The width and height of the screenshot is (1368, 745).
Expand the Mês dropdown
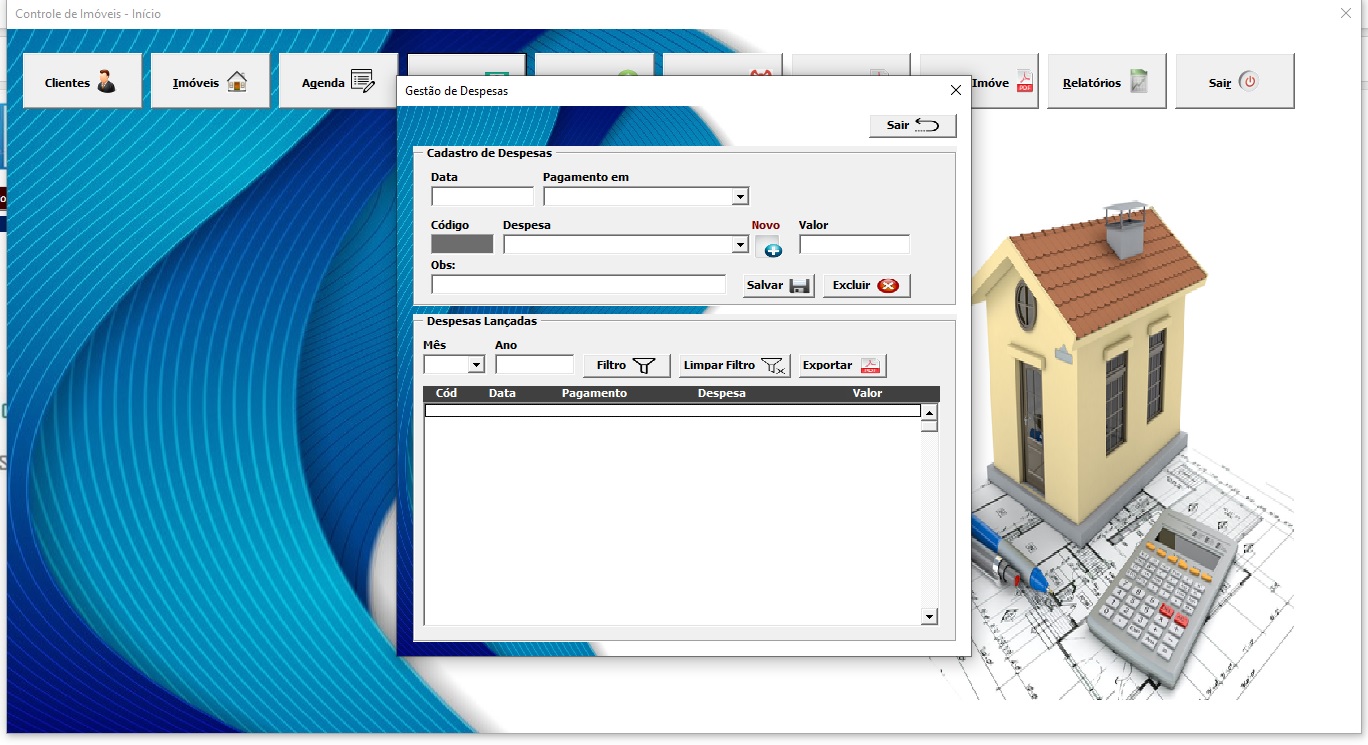click(475, 365)
